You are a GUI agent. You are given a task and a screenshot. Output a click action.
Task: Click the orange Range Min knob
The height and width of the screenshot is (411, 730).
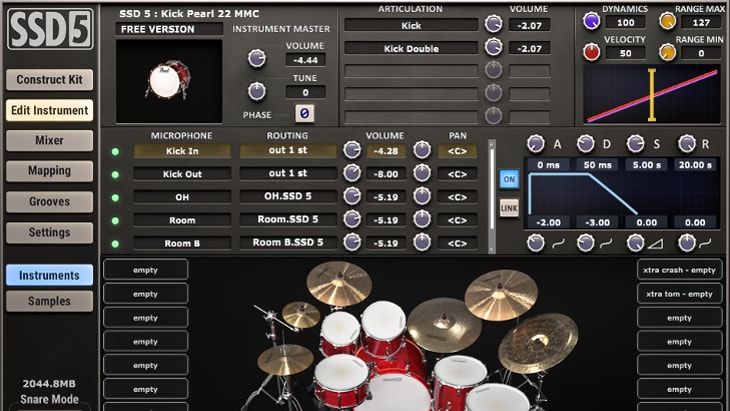click(667, 52)
